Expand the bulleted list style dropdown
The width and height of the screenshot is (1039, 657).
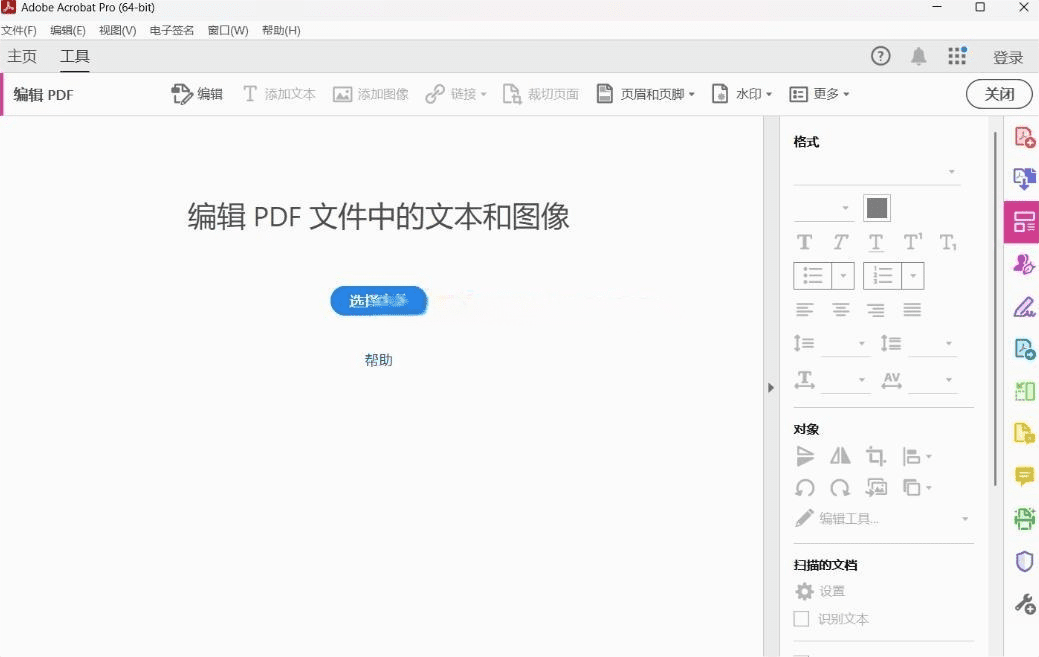coord(843,276)
